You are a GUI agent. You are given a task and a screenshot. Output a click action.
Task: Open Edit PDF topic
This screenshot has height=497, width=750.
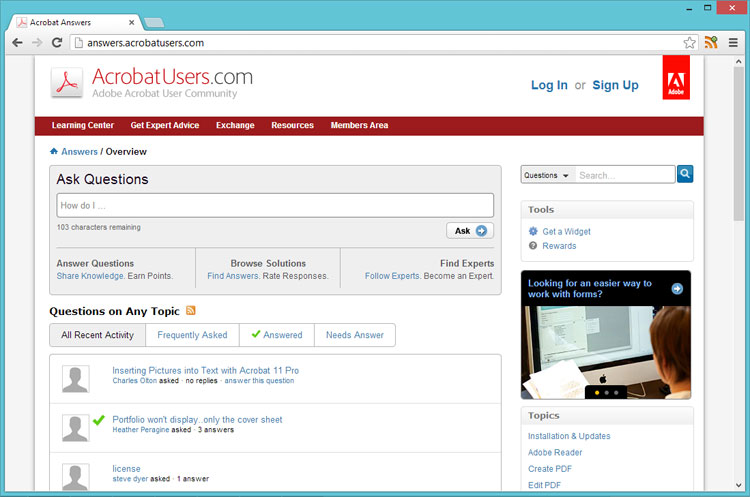click(x=544, y=485)
